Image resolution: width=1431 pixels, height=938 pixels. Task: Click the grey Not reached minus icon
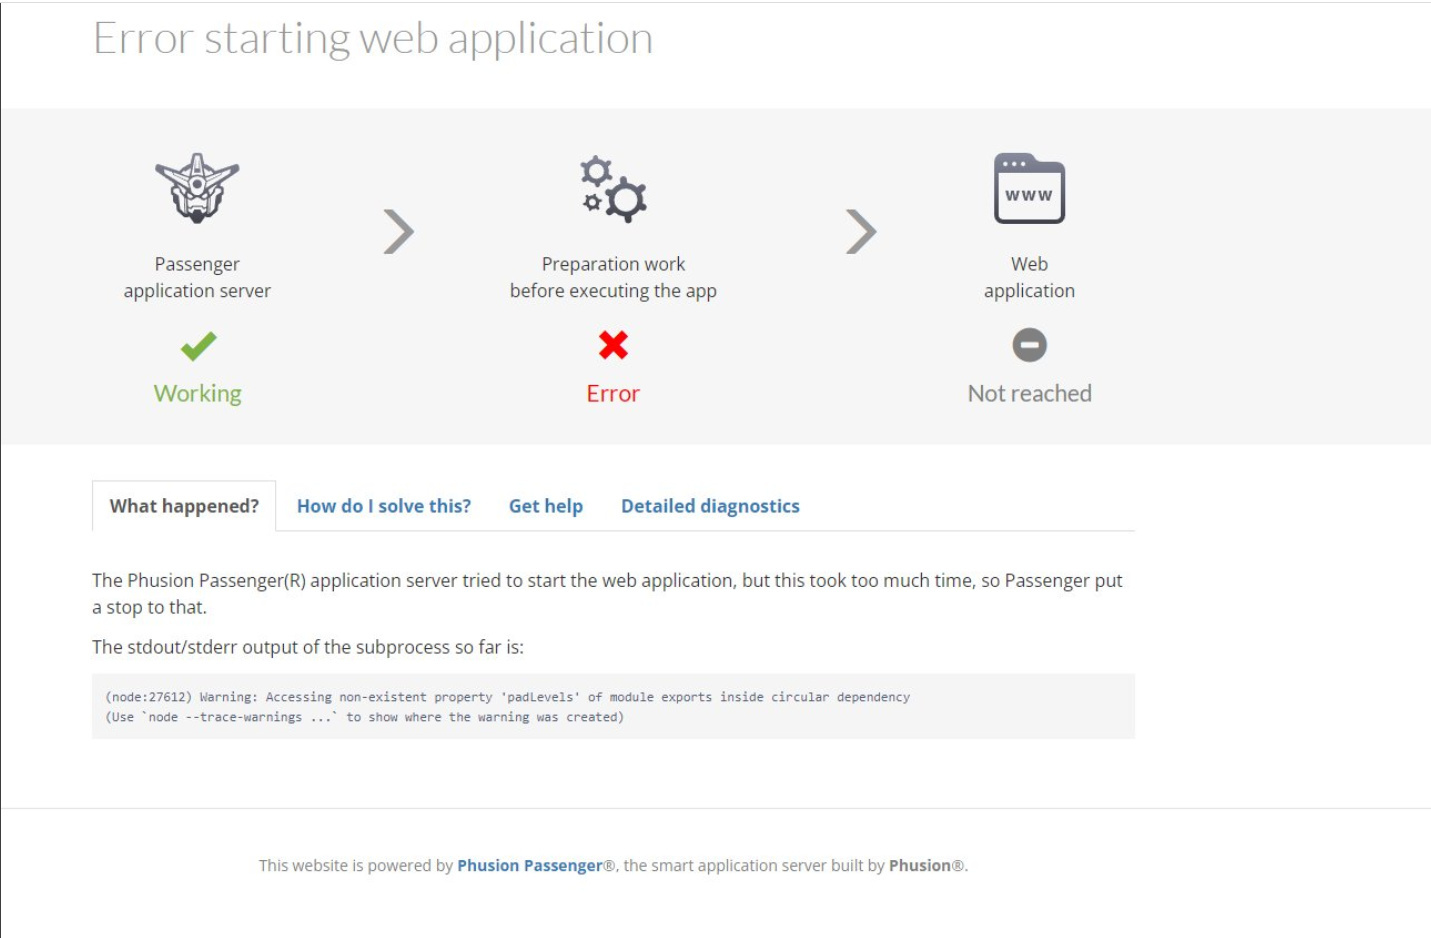pos(1029,345)
